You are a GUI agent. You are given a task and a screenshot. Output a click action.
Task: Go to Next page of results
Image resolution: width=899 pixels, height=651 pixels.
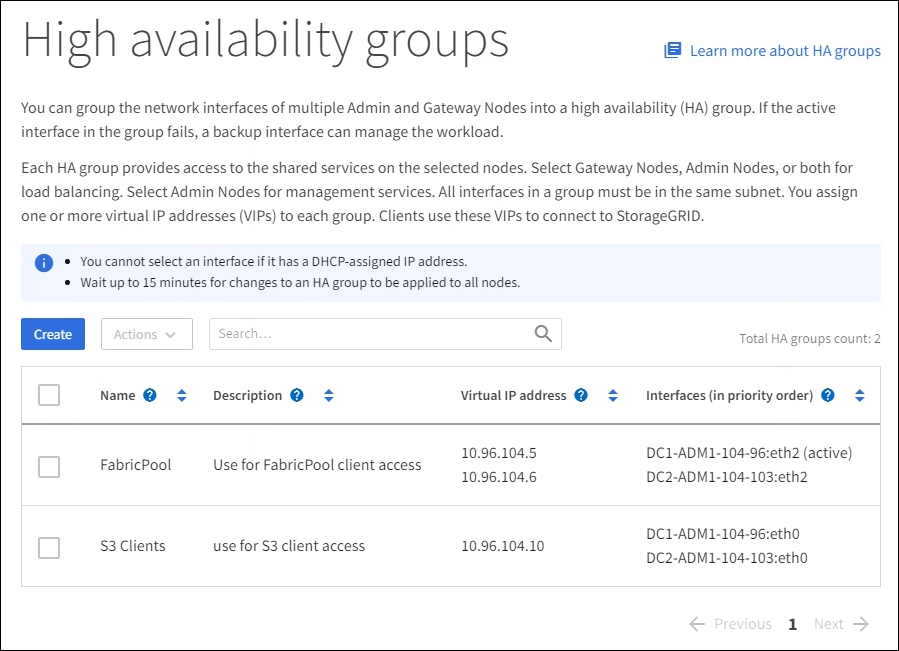(841, 624)
